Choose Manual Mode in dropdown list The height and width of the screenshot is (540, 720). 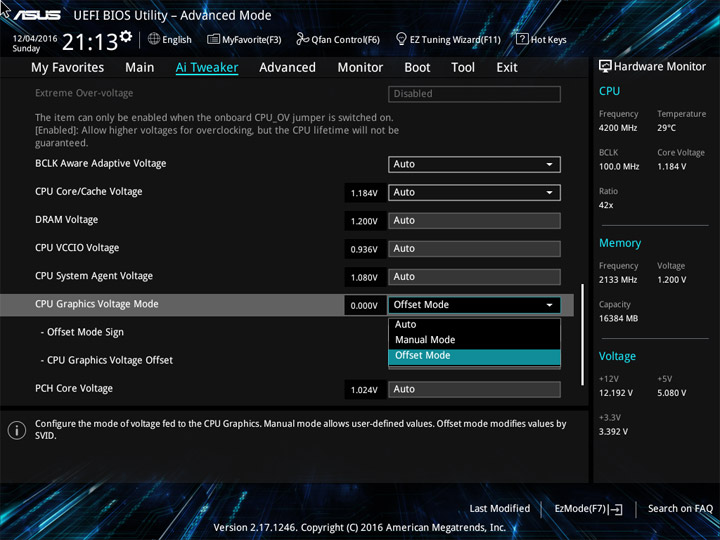click(474, 340)
